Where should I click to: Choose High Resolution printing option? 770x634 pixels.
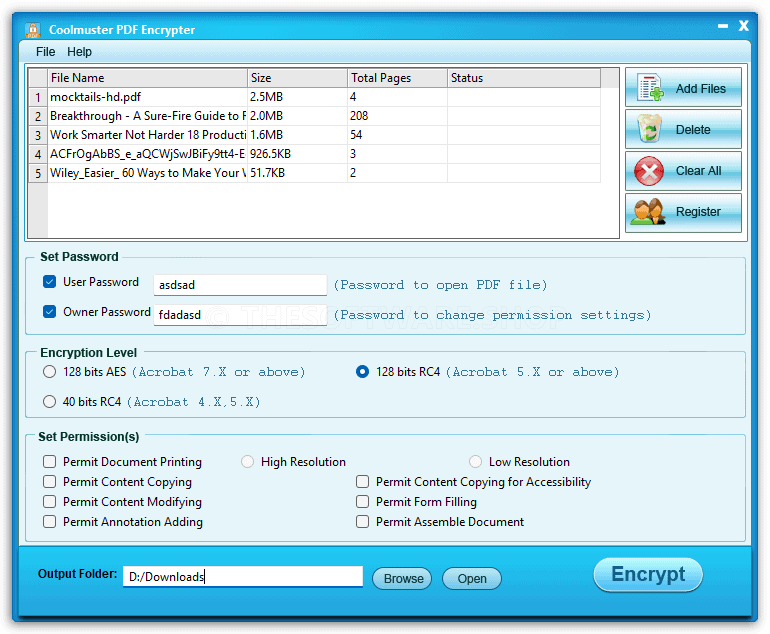click(x=248, y=462)
